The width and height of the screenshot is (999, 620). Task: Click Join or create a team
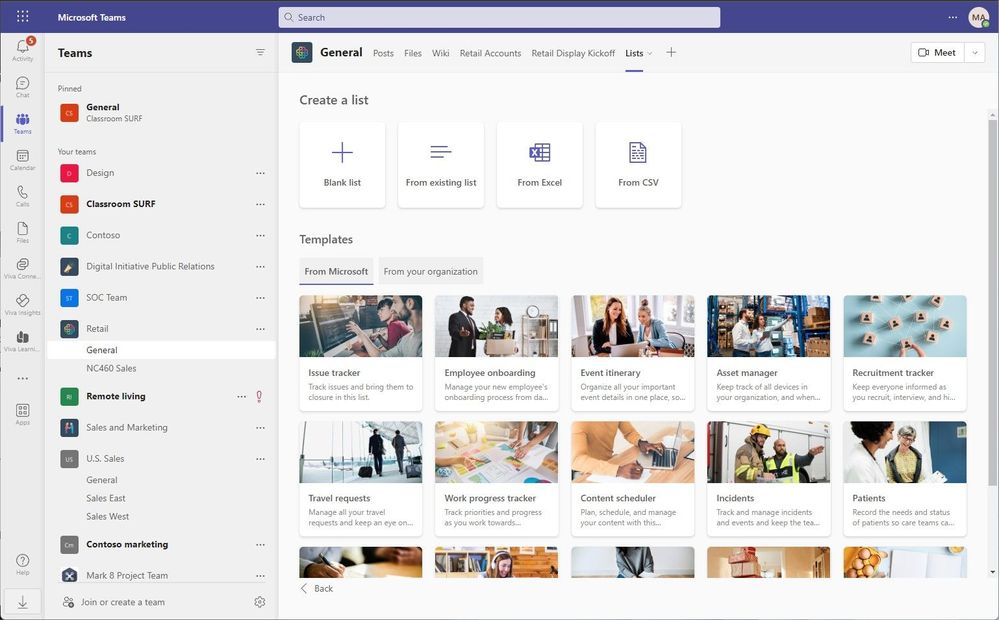(x=115, y=602)
